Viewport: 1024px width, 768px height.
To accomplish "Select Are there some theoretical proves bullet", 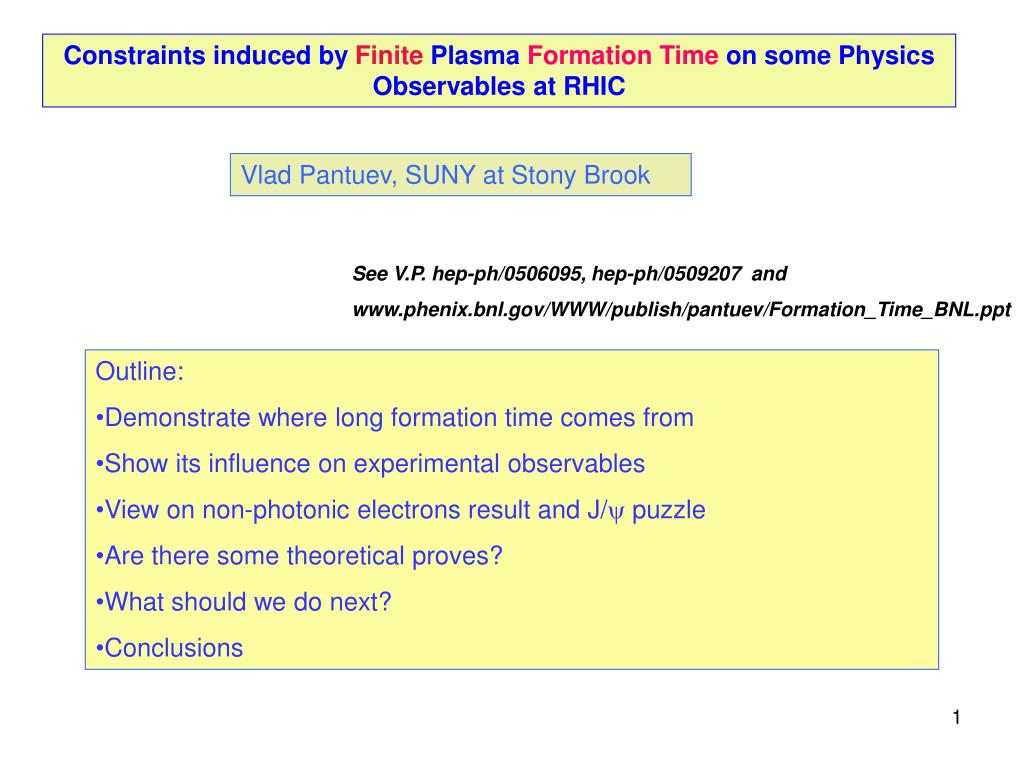I will 299,556.
